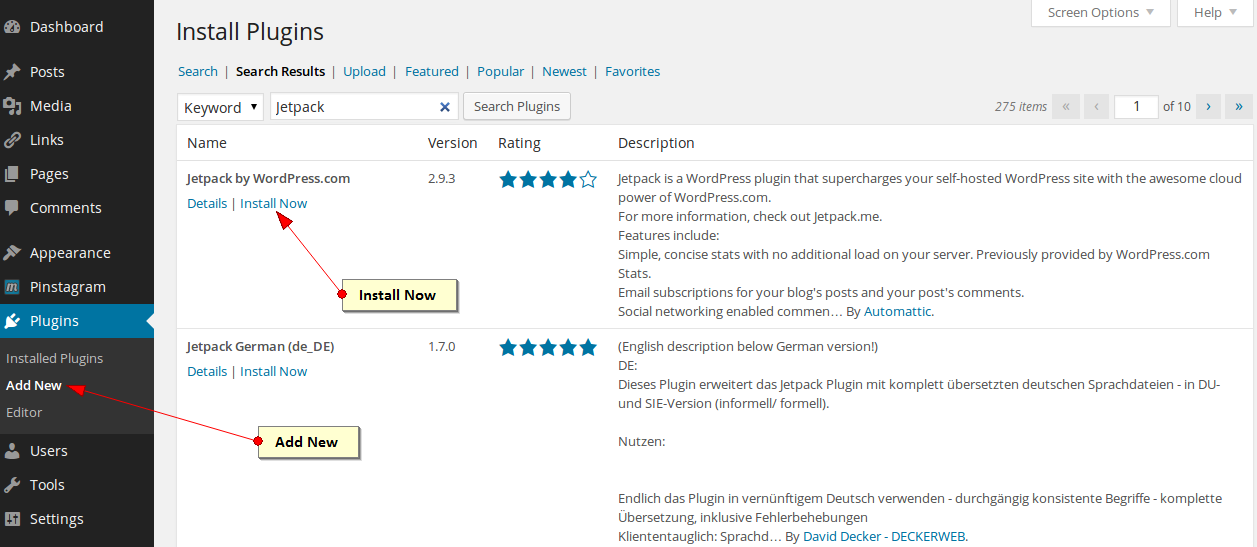Open the Keyword search type dropdown
This screenshot has width=1257, height=547.
(x=220, y=107)
